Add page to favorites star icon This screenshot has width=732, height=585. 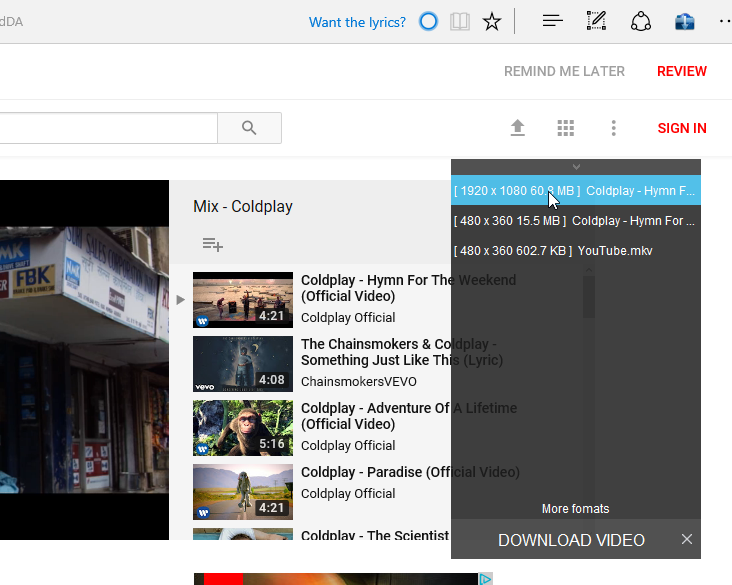(x=492, y=21)
